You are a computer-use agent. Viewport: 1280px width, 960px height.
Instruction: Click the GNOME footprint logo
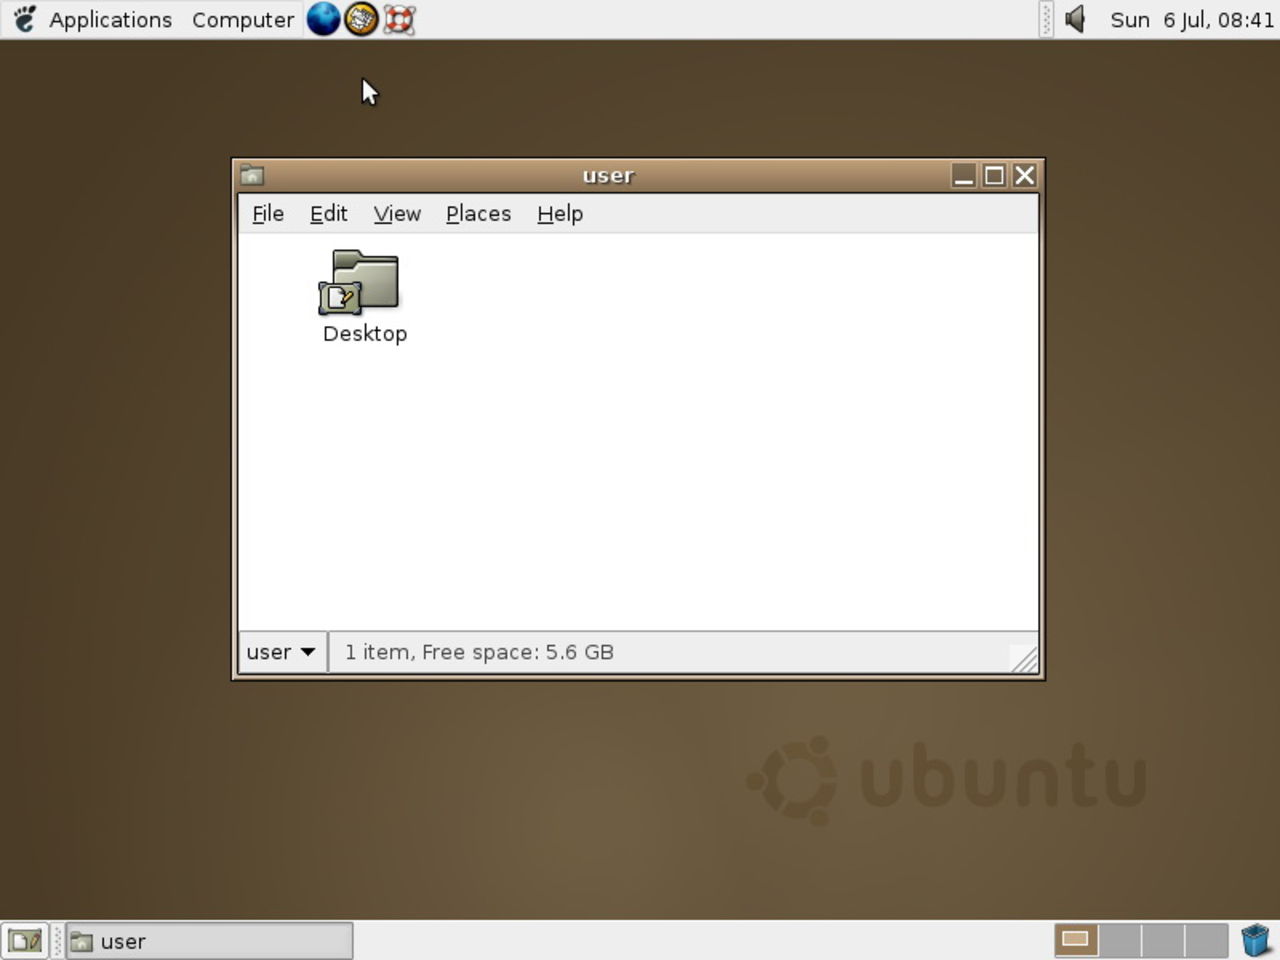[x=22, y=19]
